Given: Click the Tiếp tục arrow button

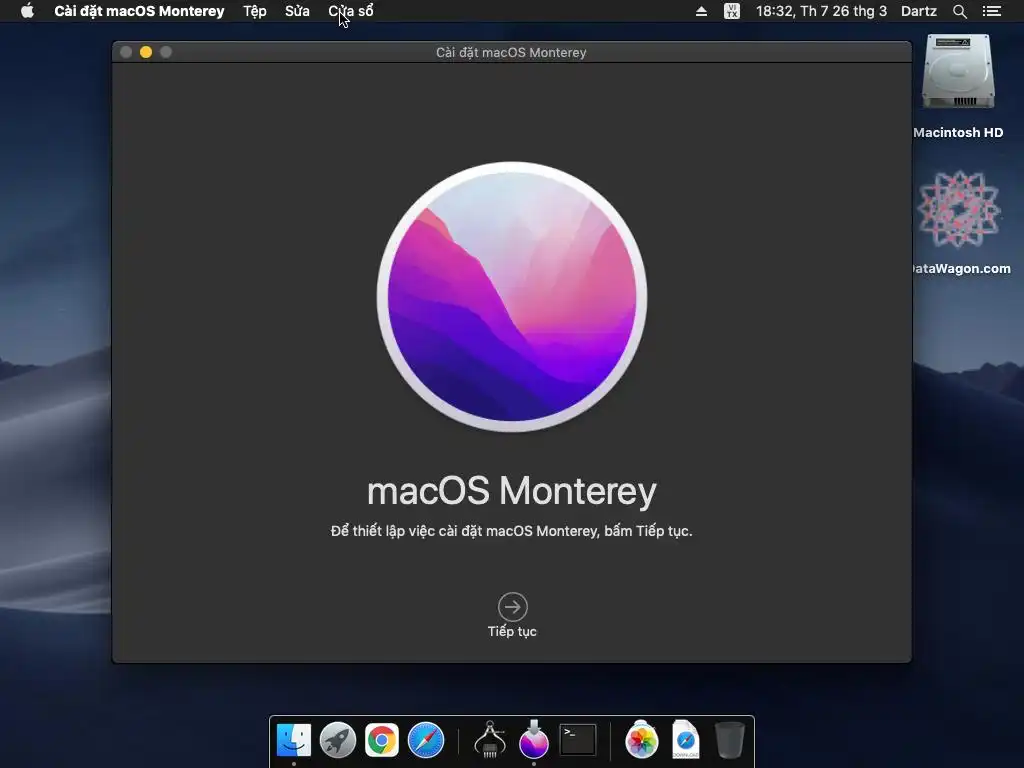Looking at the screenshot, I should (x=513, y=607).
